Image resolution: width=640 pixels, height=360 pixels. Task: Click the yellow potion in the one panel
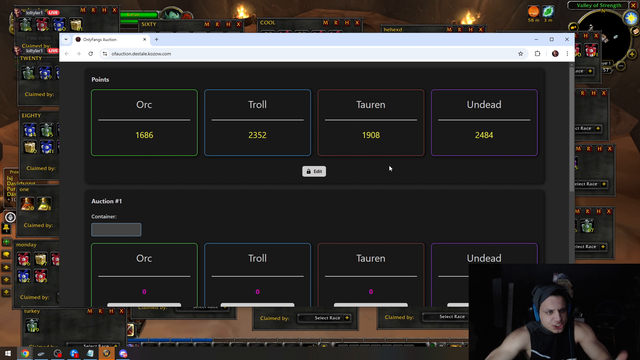[44, 203]
